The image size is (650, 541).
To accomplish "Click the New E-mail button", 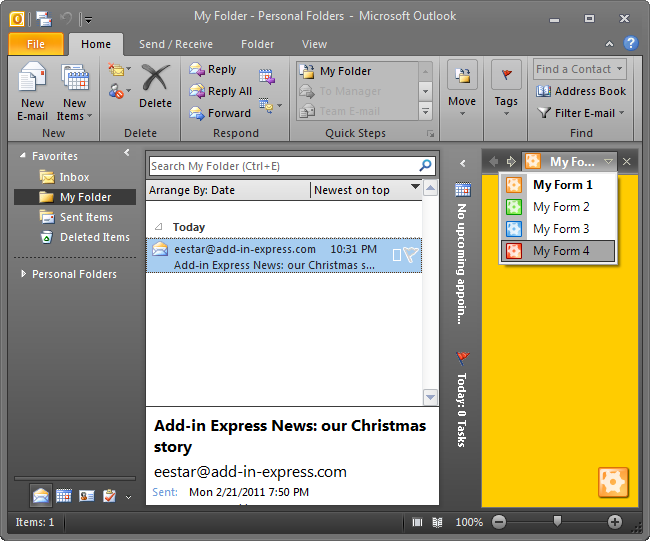I will click(x=32, y=92).
